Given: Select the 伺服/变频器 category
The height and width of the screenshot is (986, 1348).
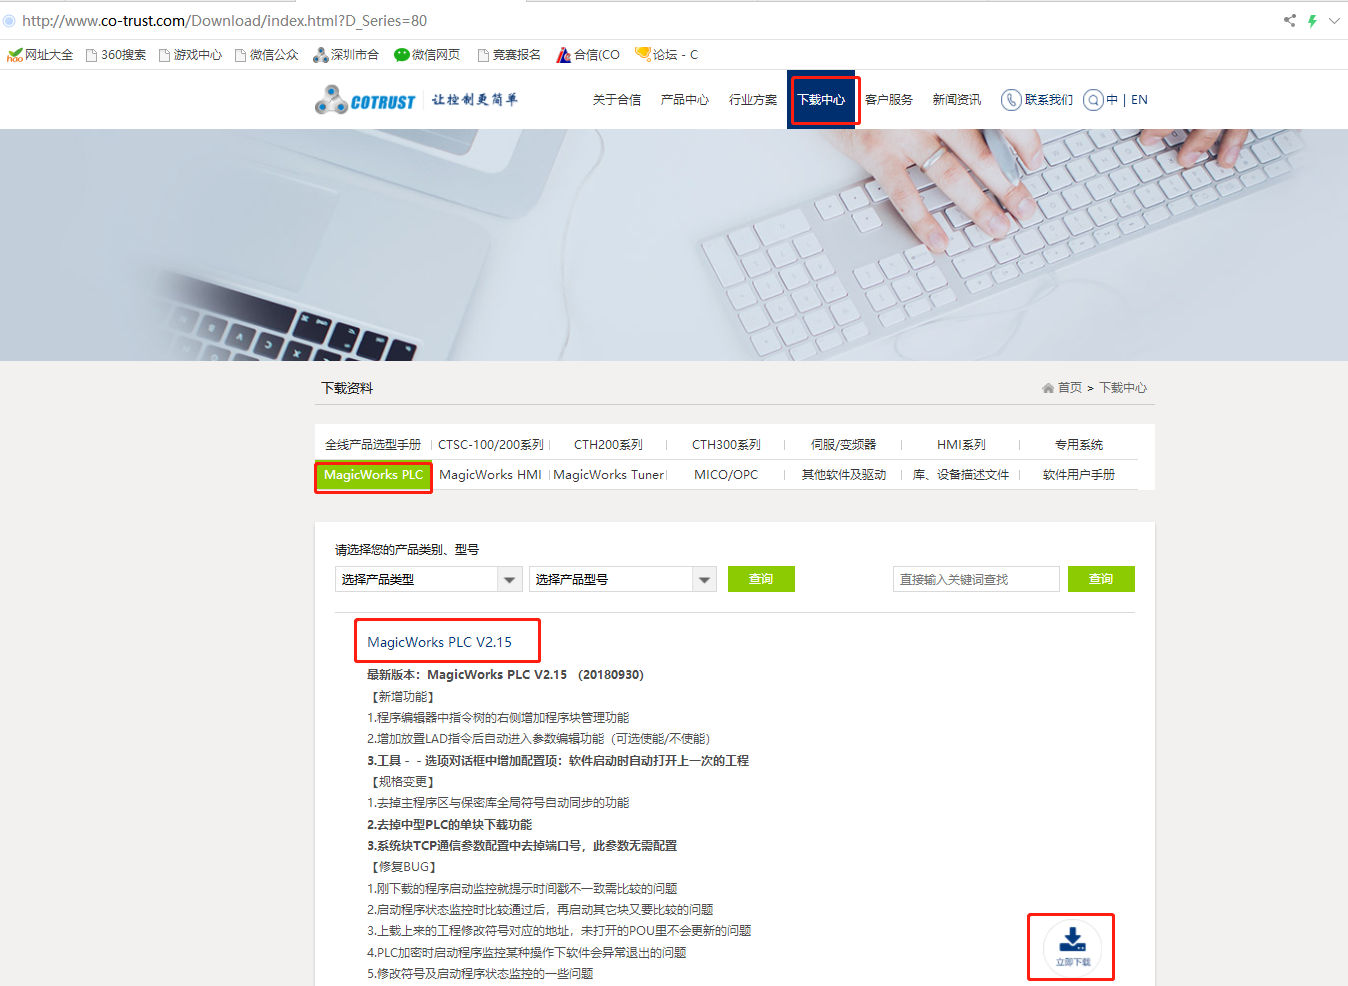Looking at the screenshot, I should tap(843, 445).
